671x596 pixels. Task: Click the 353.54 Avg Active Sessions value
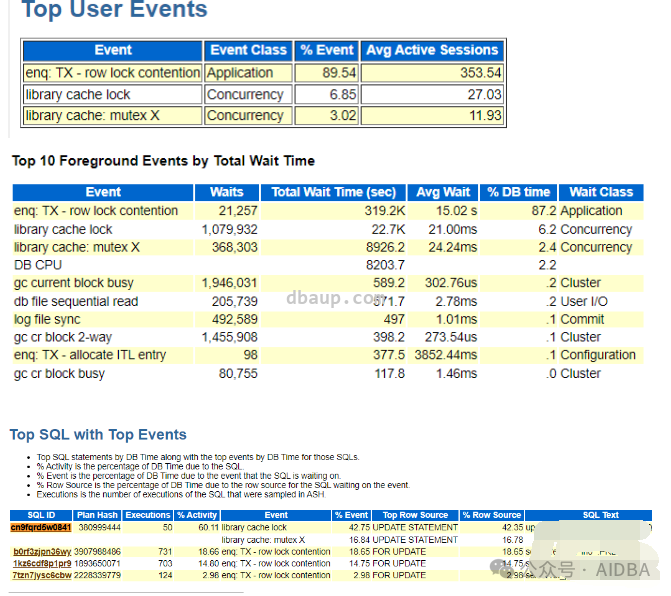click(x=480, y=73)
